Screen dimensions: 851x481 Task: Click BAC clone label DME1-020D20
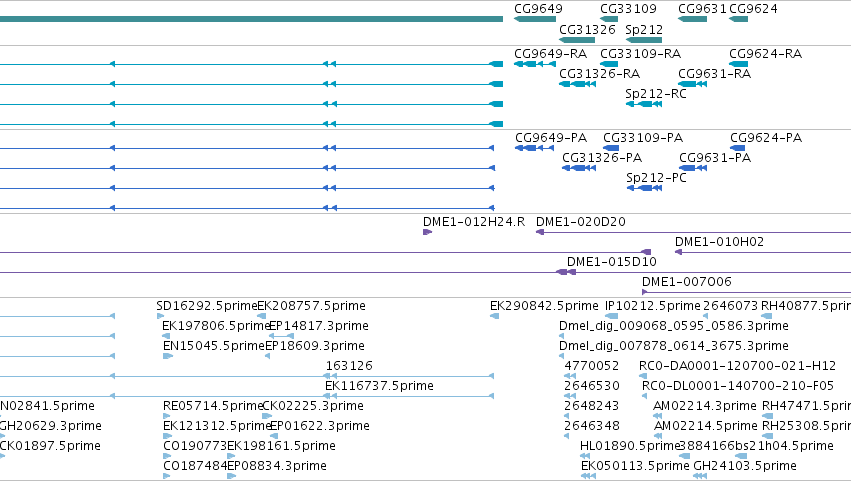click(x=581, y=222)
